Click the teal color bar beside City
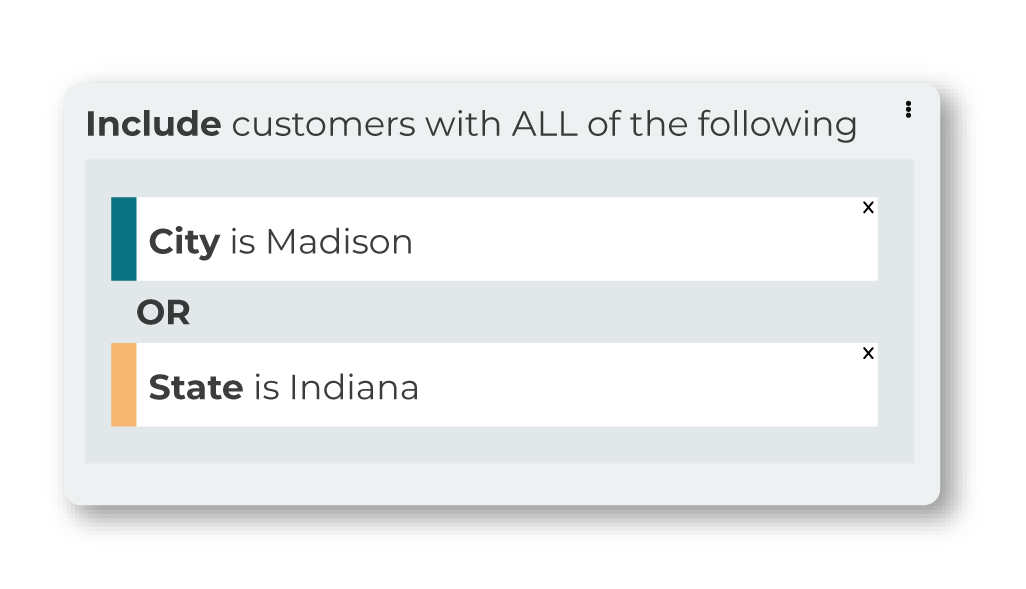The height and width of the screenshot is (589, 1026). coord(124,239)
